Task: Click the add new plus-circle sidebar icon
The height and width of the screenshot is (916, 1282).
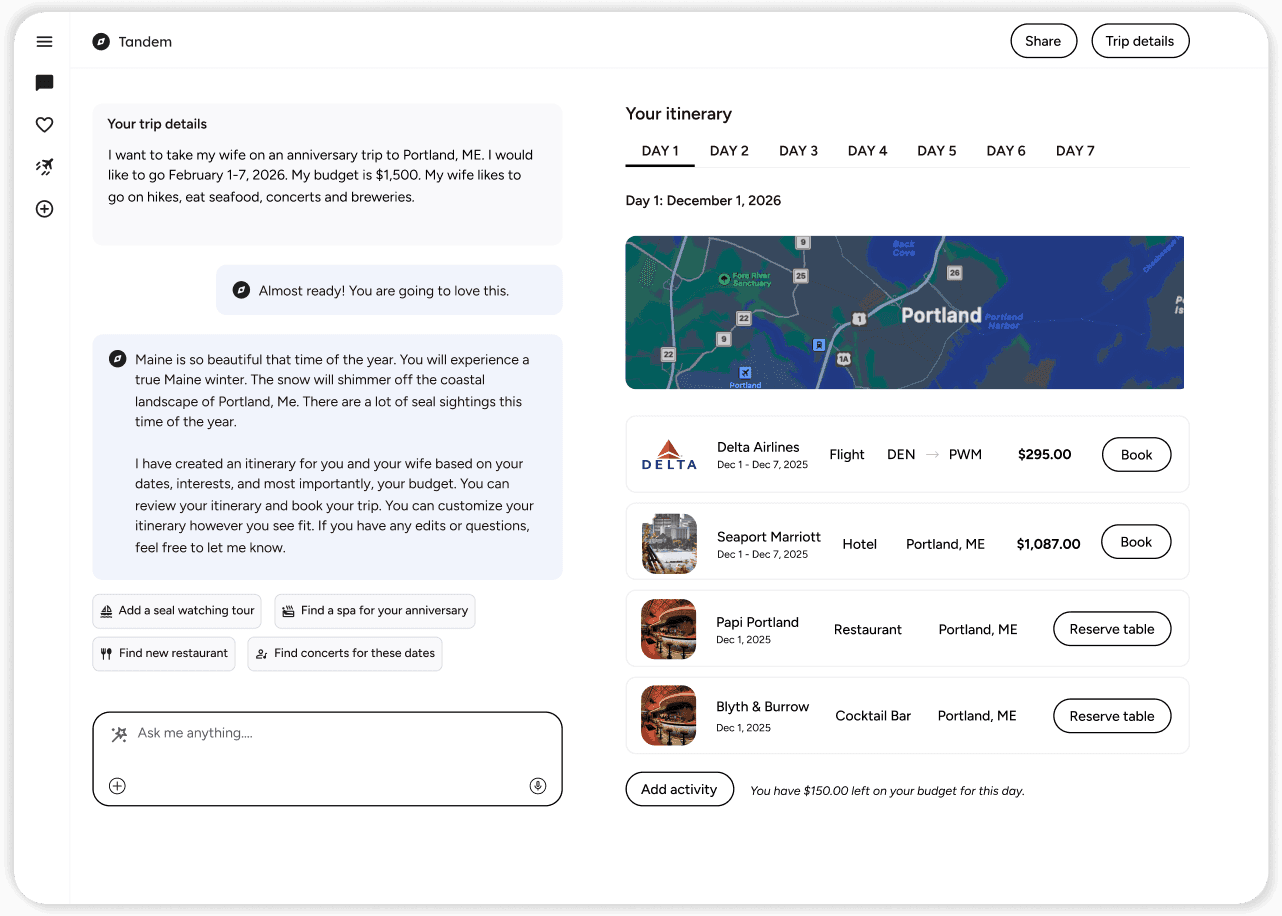Action: [x=44, y=209]
